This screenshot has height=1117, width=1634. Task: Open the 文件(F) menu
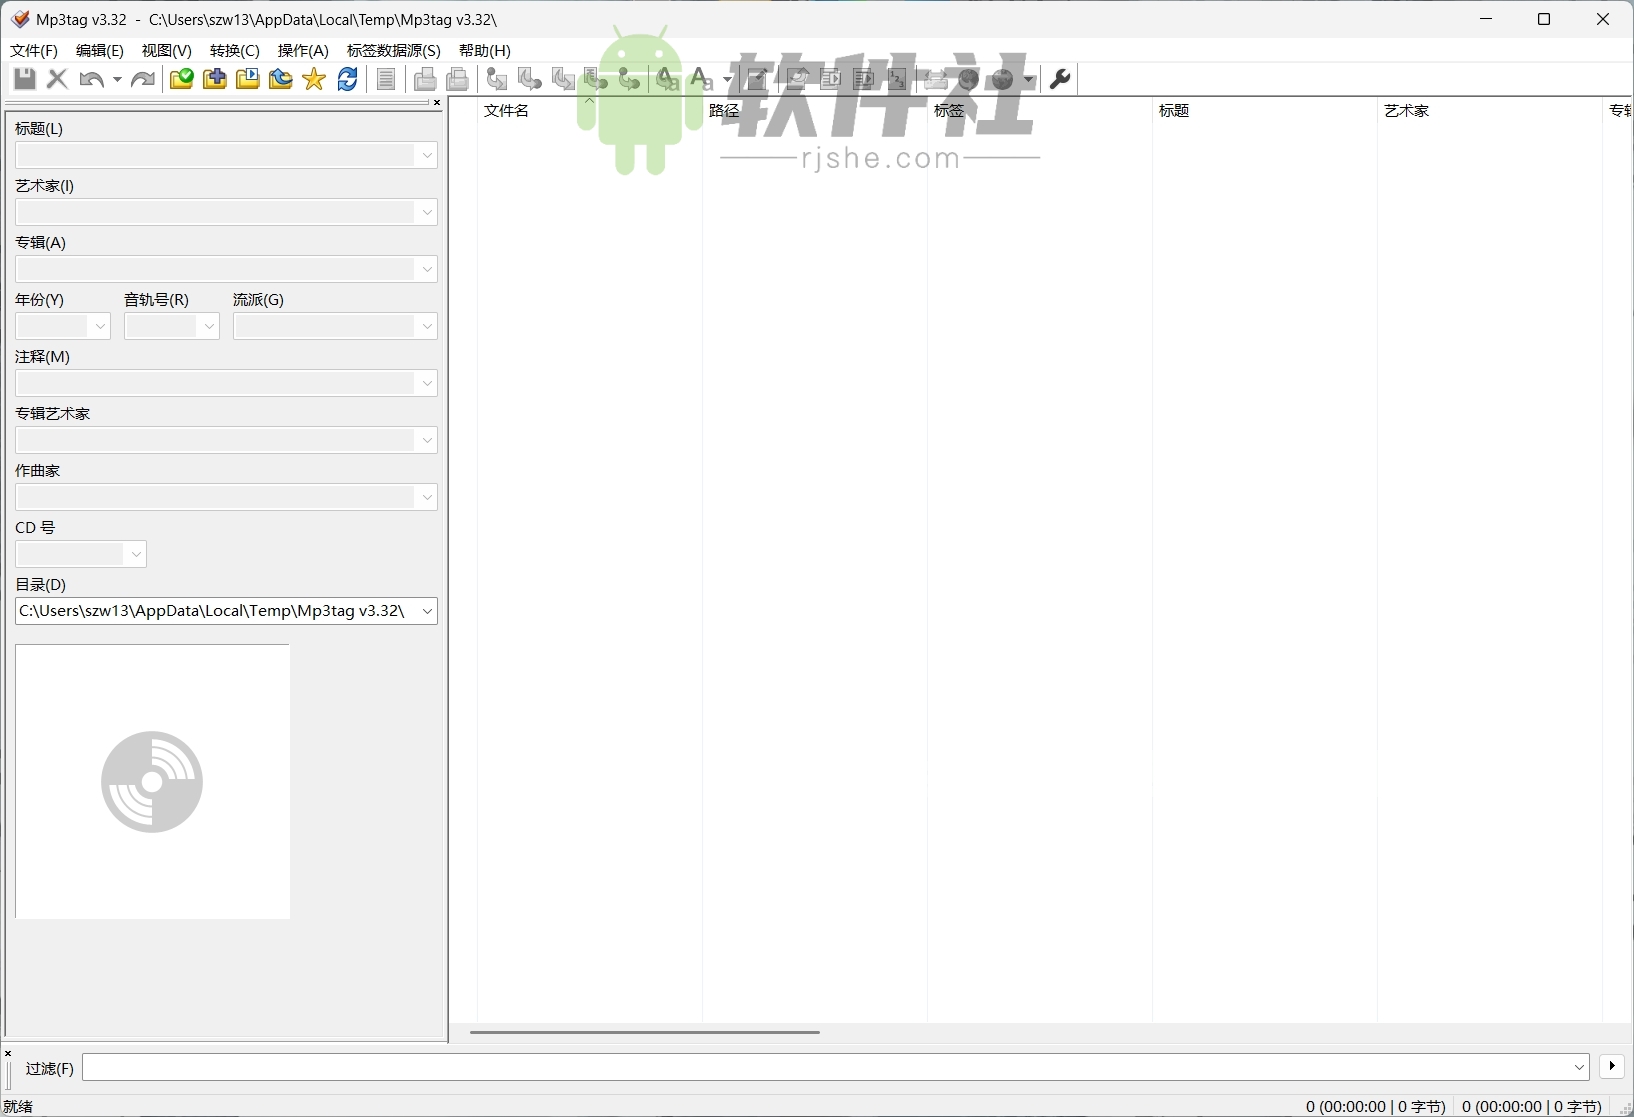click(x=34, y=50)
